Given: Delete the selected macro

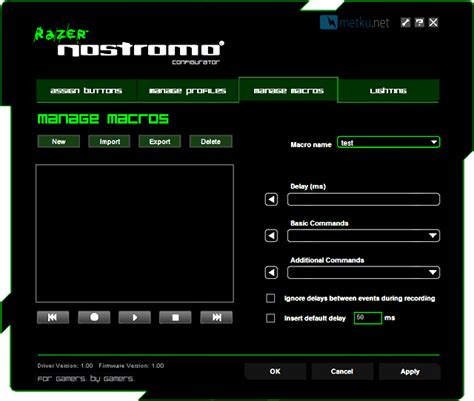Looking at the screenshot, I should 211,141.
